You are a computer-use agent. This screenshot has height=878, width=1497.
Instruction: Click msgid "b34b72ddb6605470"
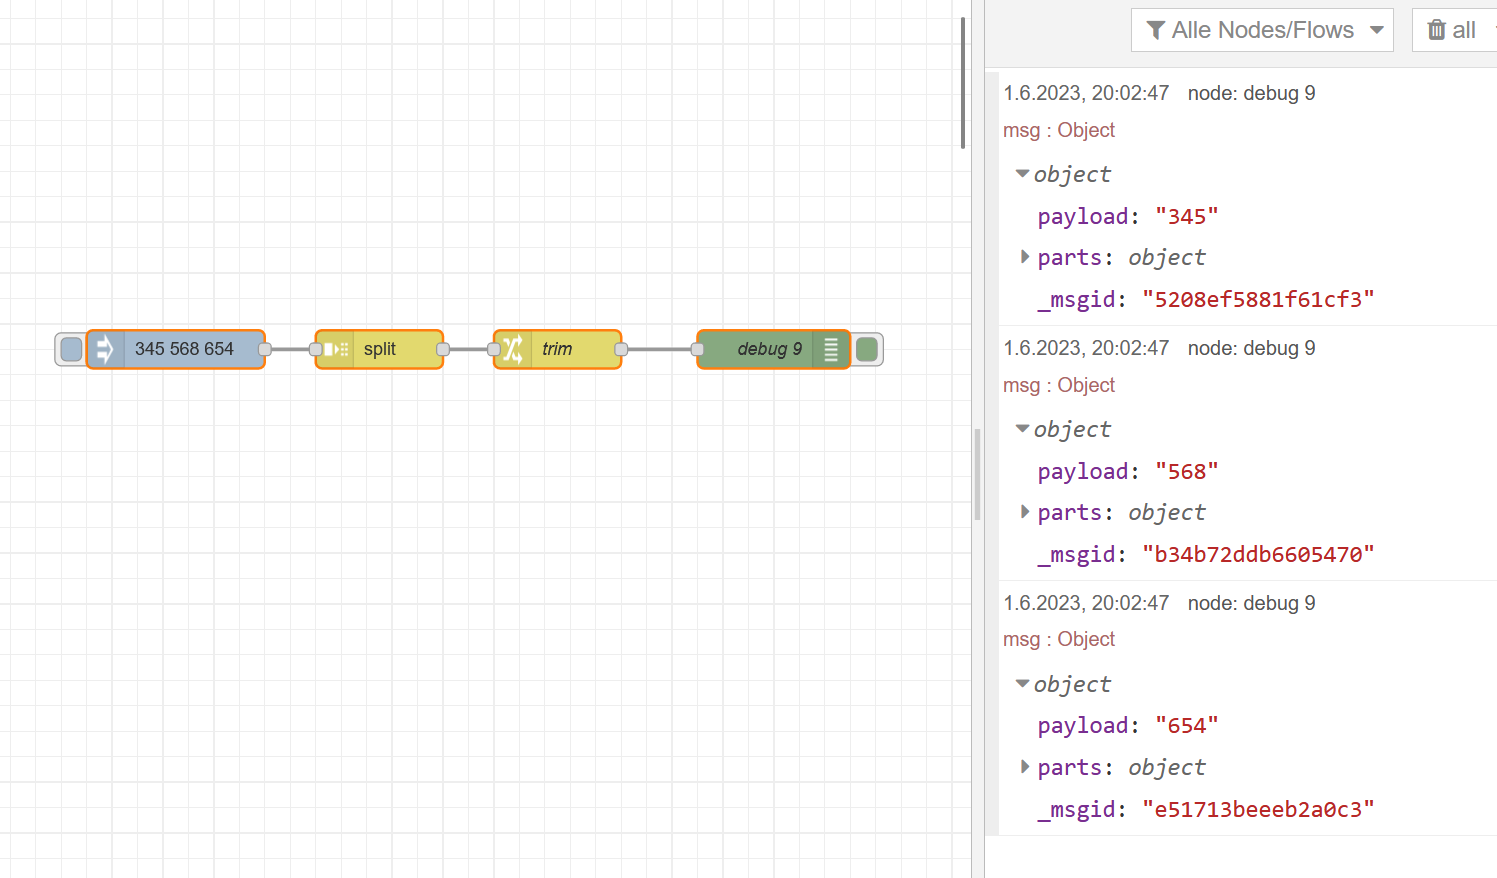point(1258,555)
